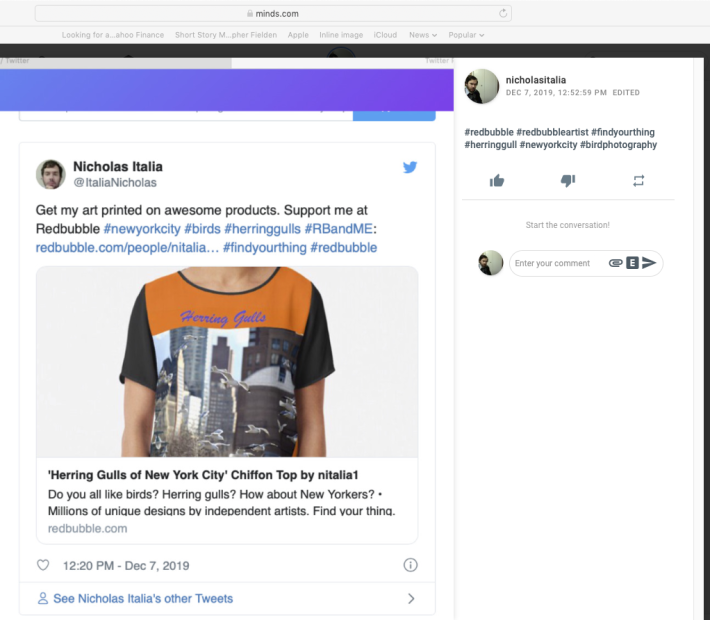The width and height of the screenshot is (710, 620).
Task: Open the Herring Gulls chiffon top image
Action: tap(227, 362)
